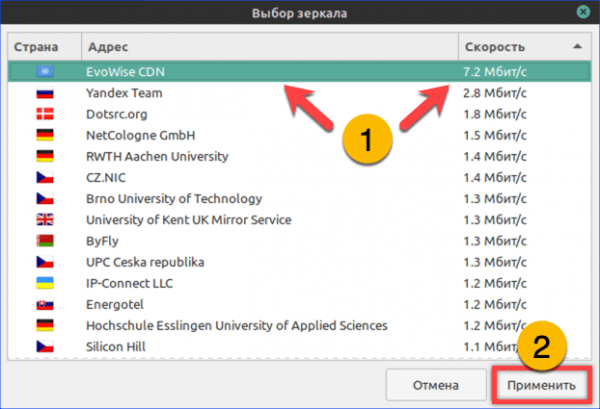
Task: Click the 7.2 Мбит/с speed value
Action: point(495,72)
